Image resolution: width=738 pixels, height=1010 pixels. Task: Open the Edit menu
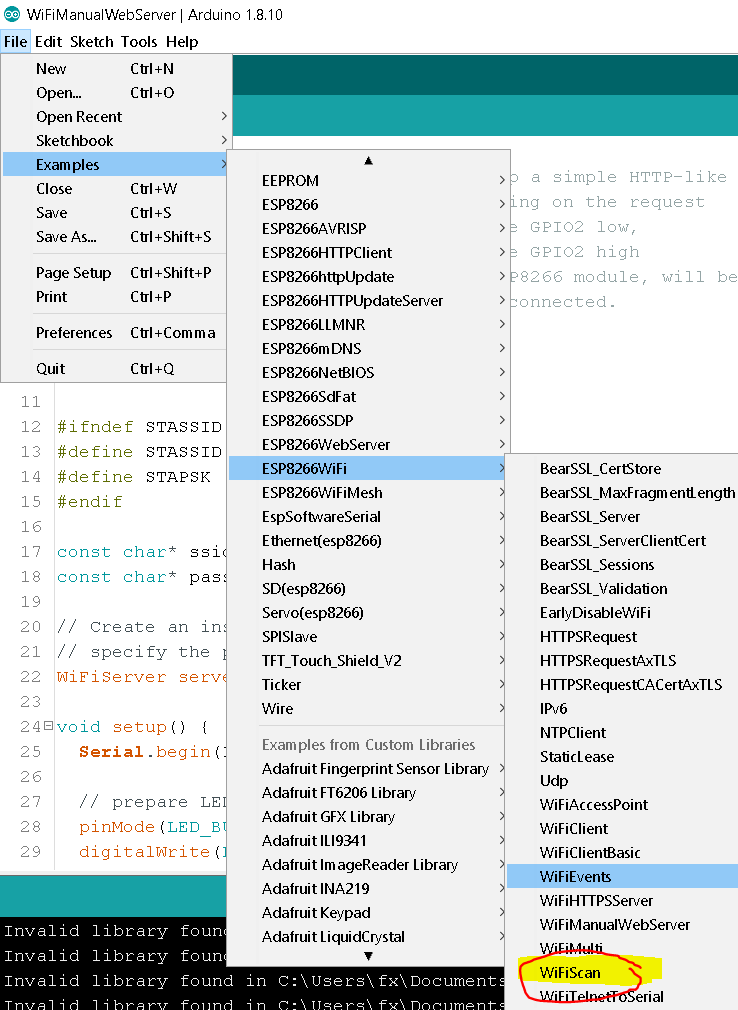48,42
